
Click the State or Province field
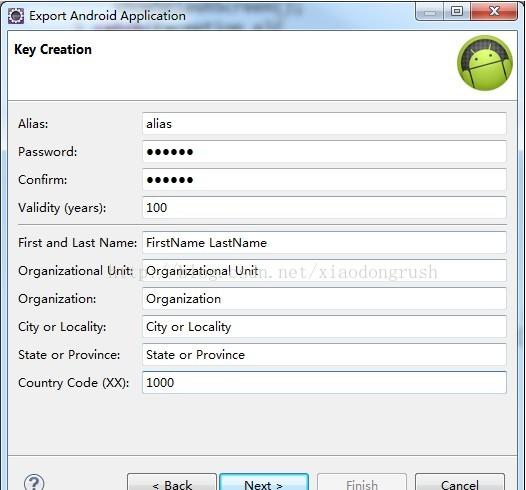point(324,355)
